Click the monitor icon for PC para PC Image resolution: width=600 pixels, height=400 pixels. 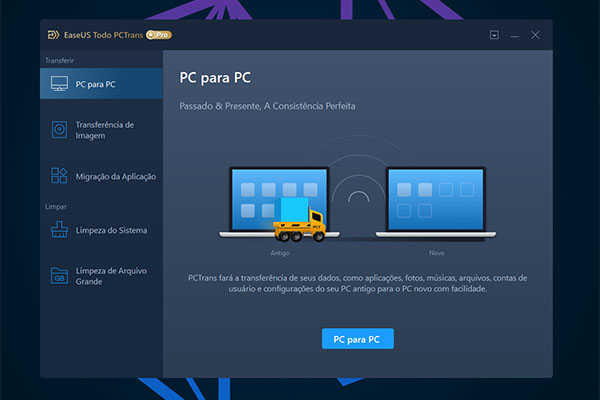[x=59, y=83]
